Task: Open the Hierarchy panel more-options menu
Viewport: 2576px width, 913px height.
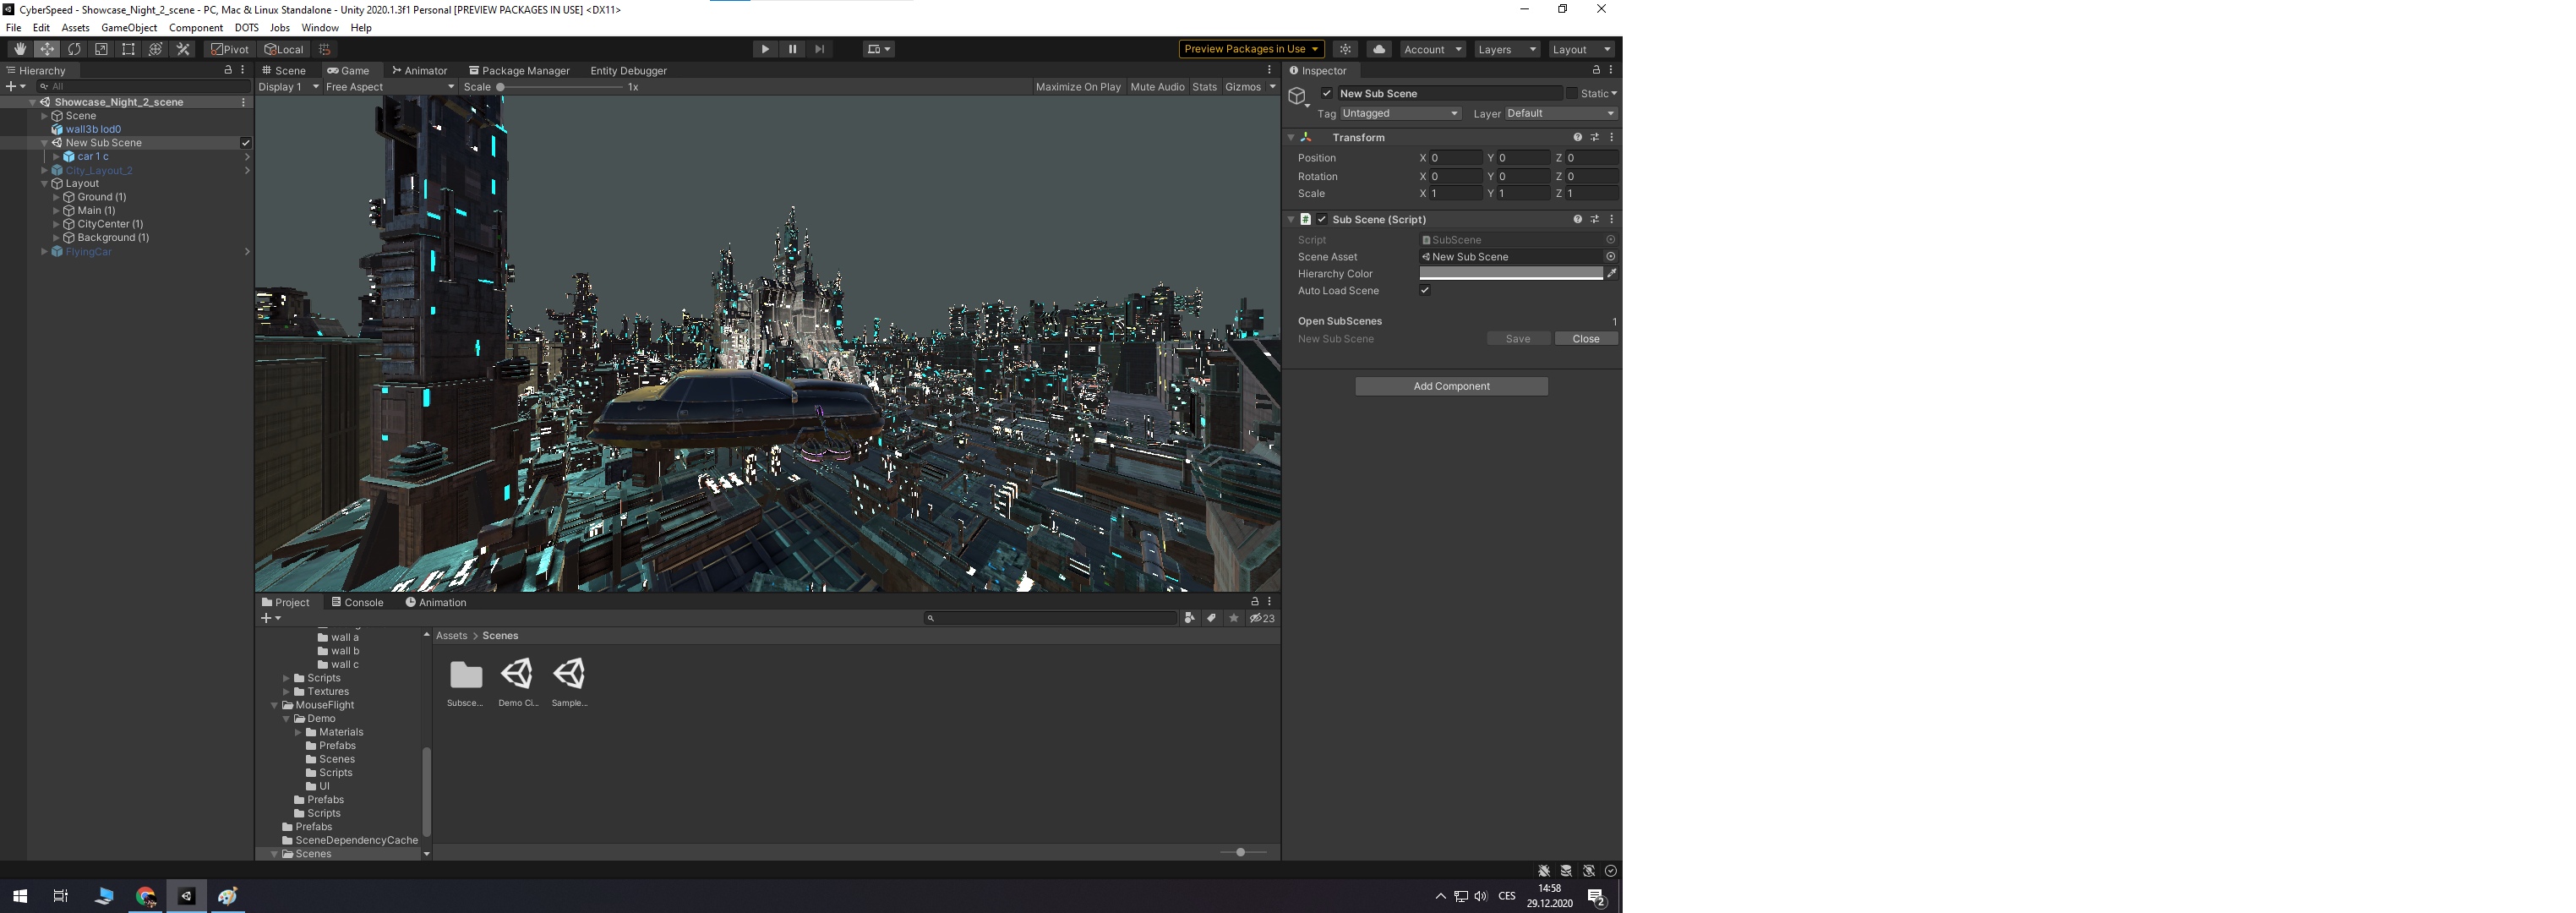Action: 243,70
